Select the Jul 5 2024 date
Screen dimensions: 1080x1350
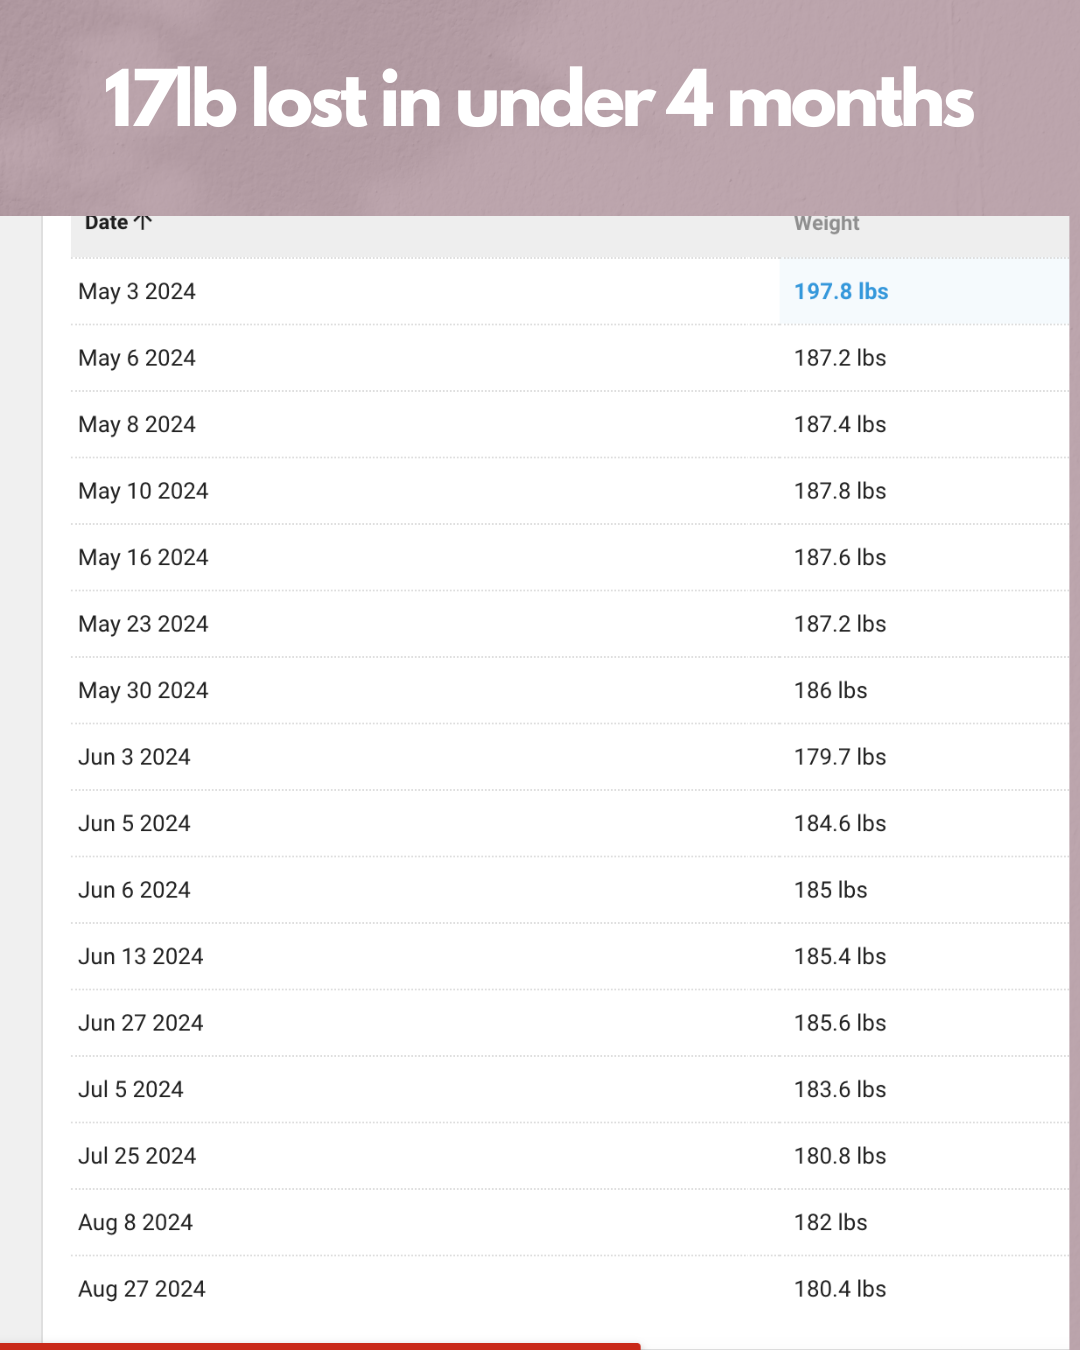tap(131, 1090)
